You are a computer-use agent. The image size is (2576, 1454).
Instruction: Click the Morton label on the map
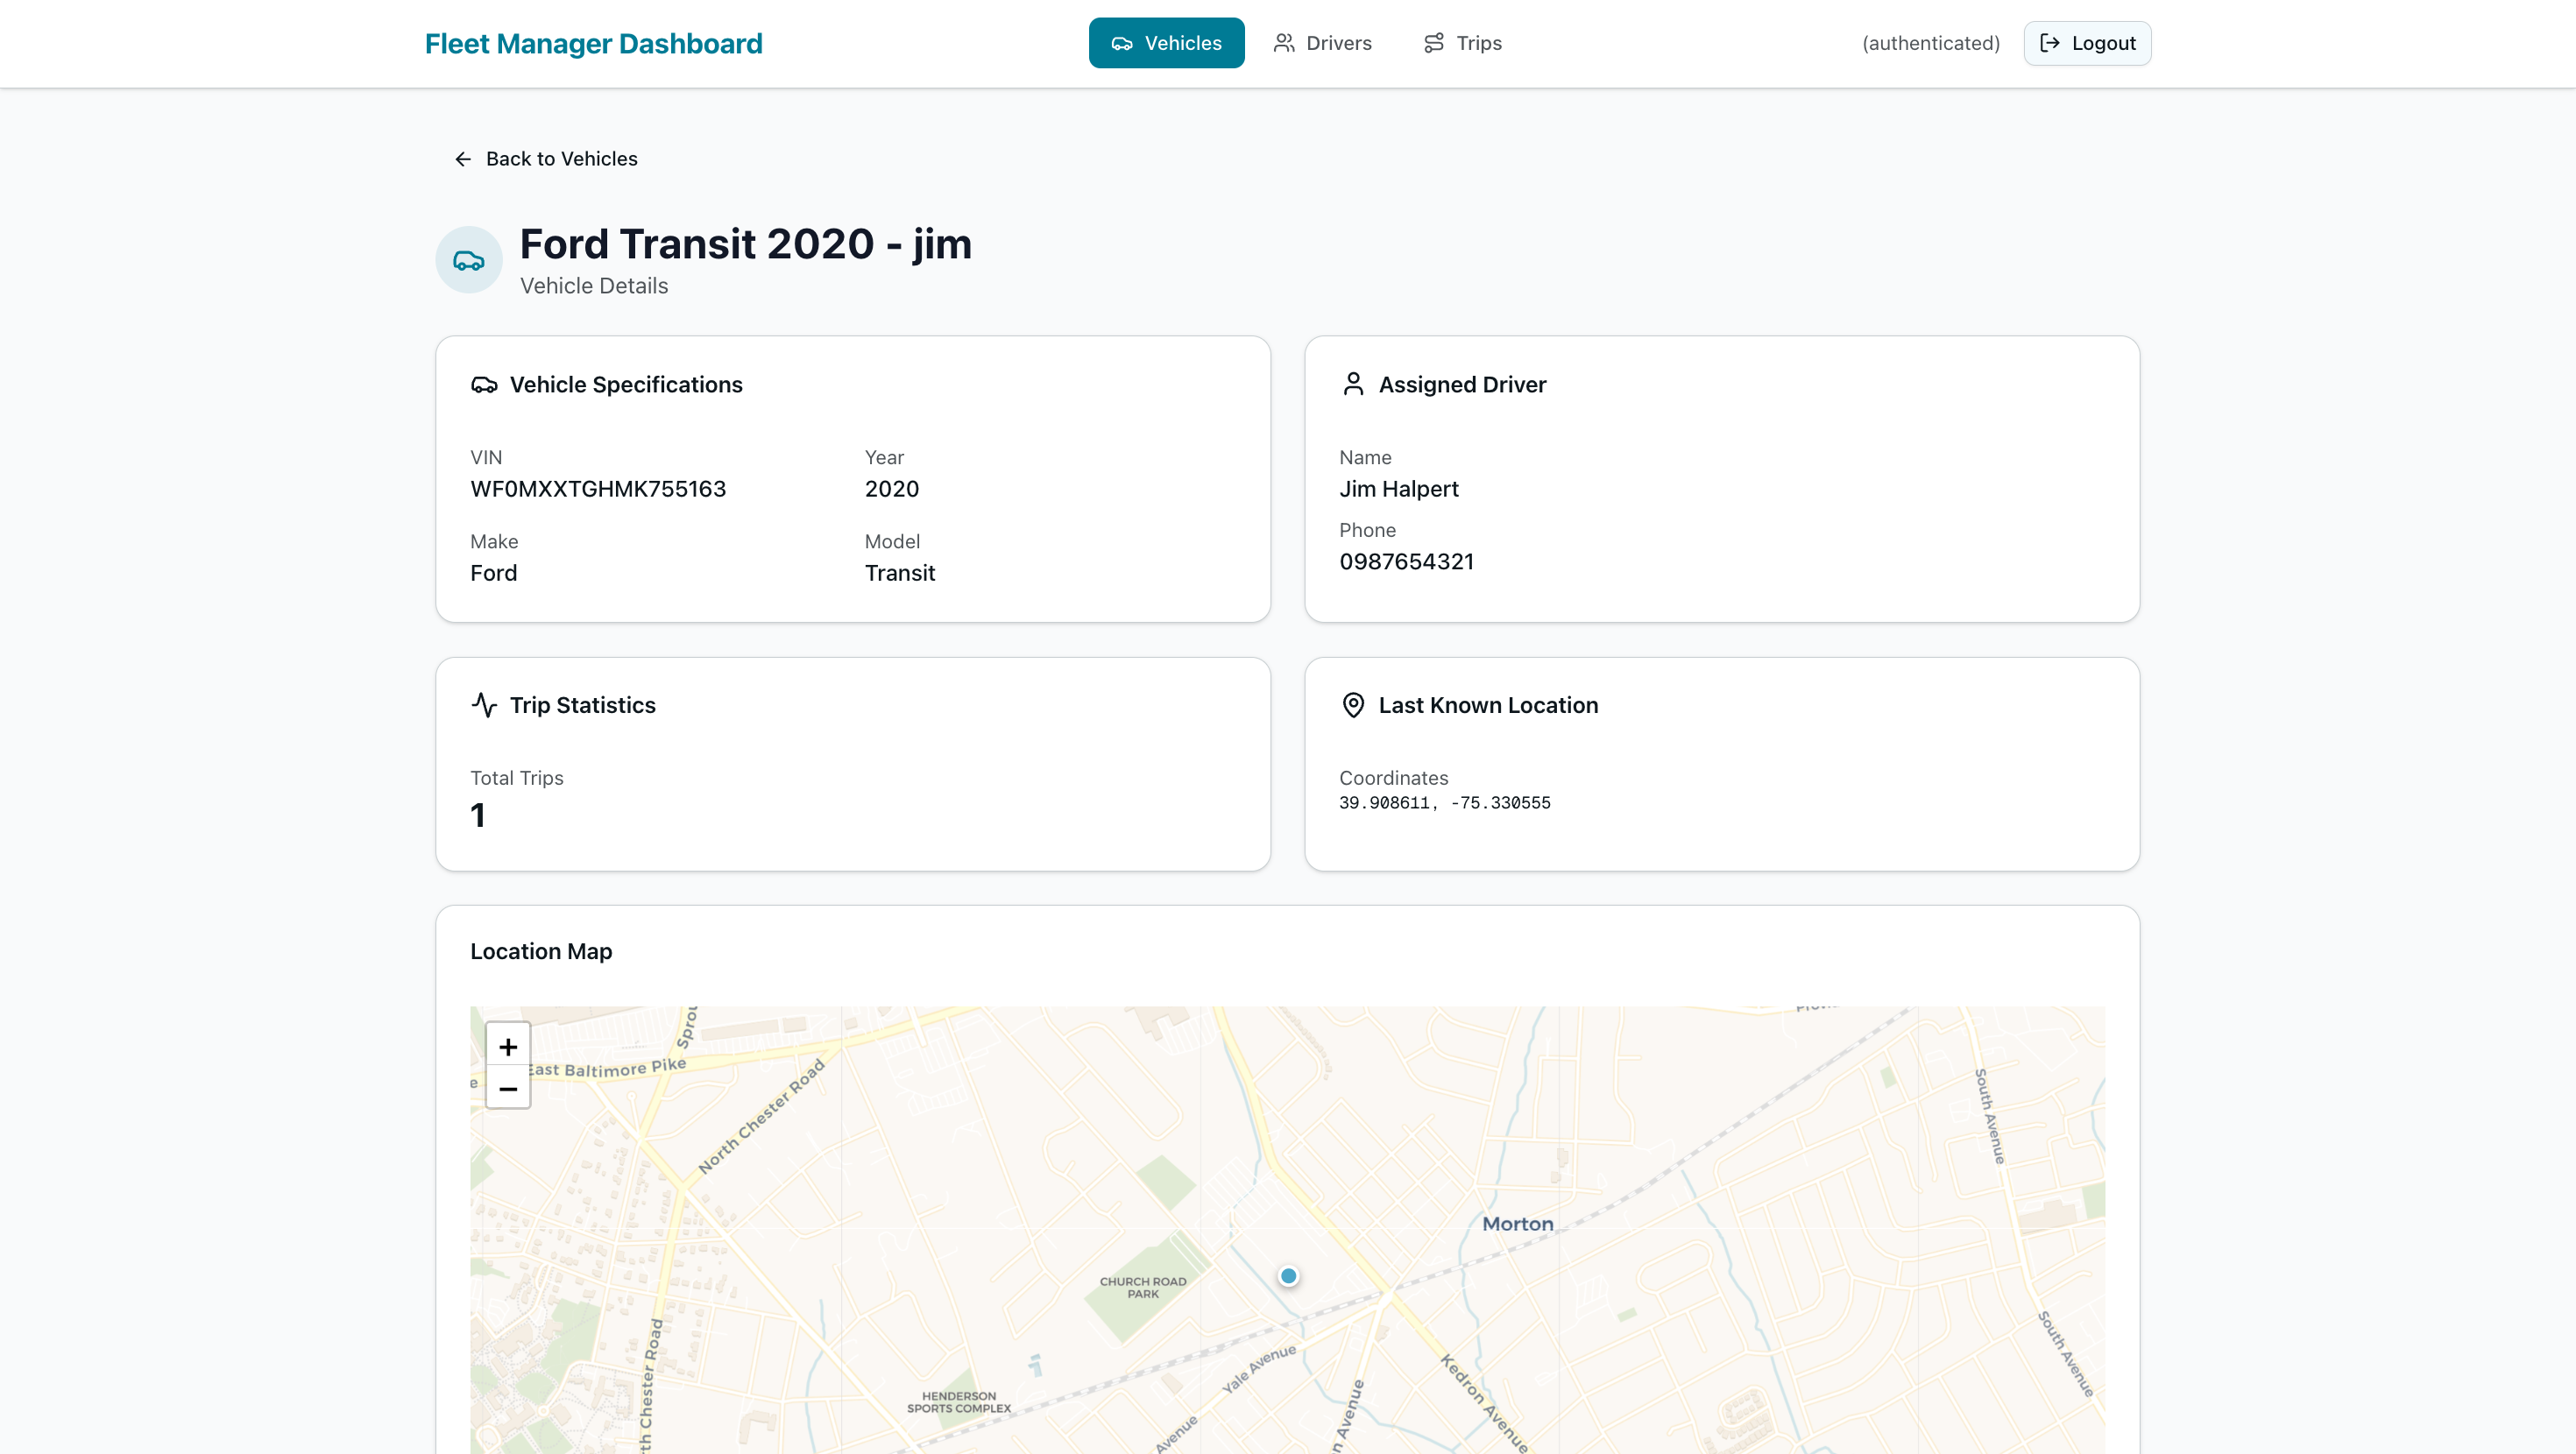[1517, 1224]
